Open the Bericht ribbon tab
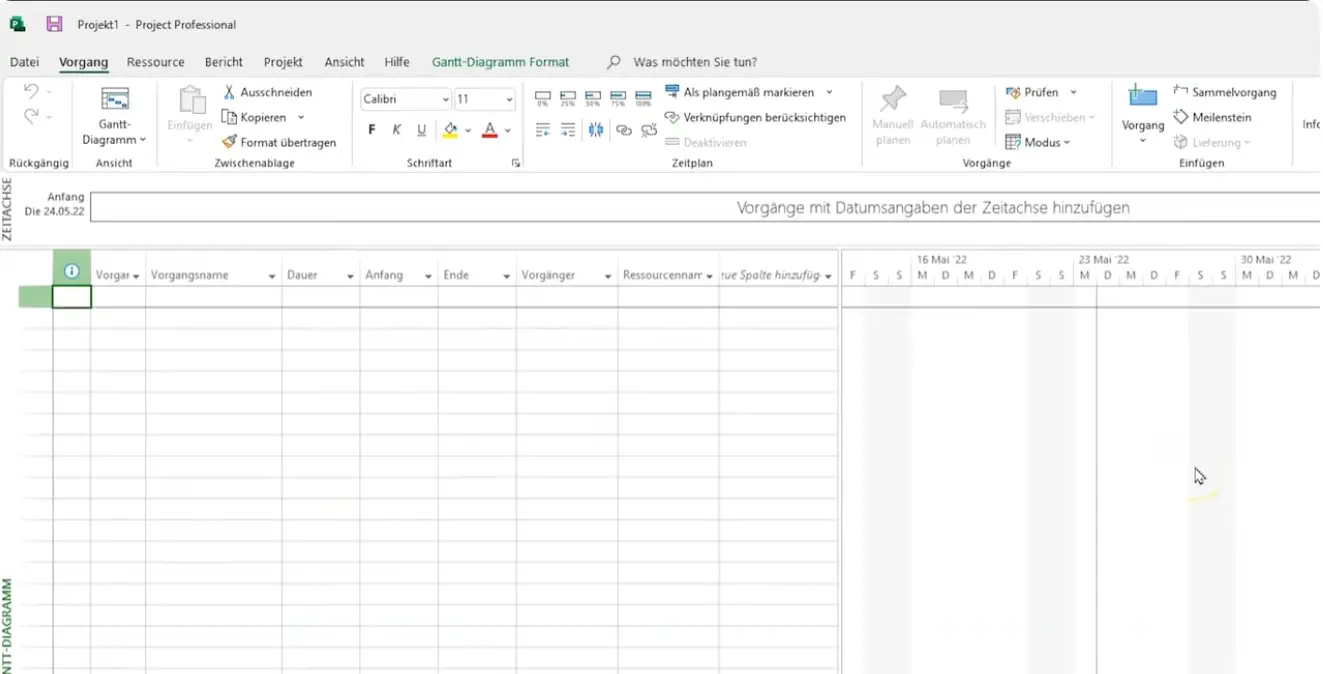The height and width of the screenshot is (674, 1323). pos(224,62)
